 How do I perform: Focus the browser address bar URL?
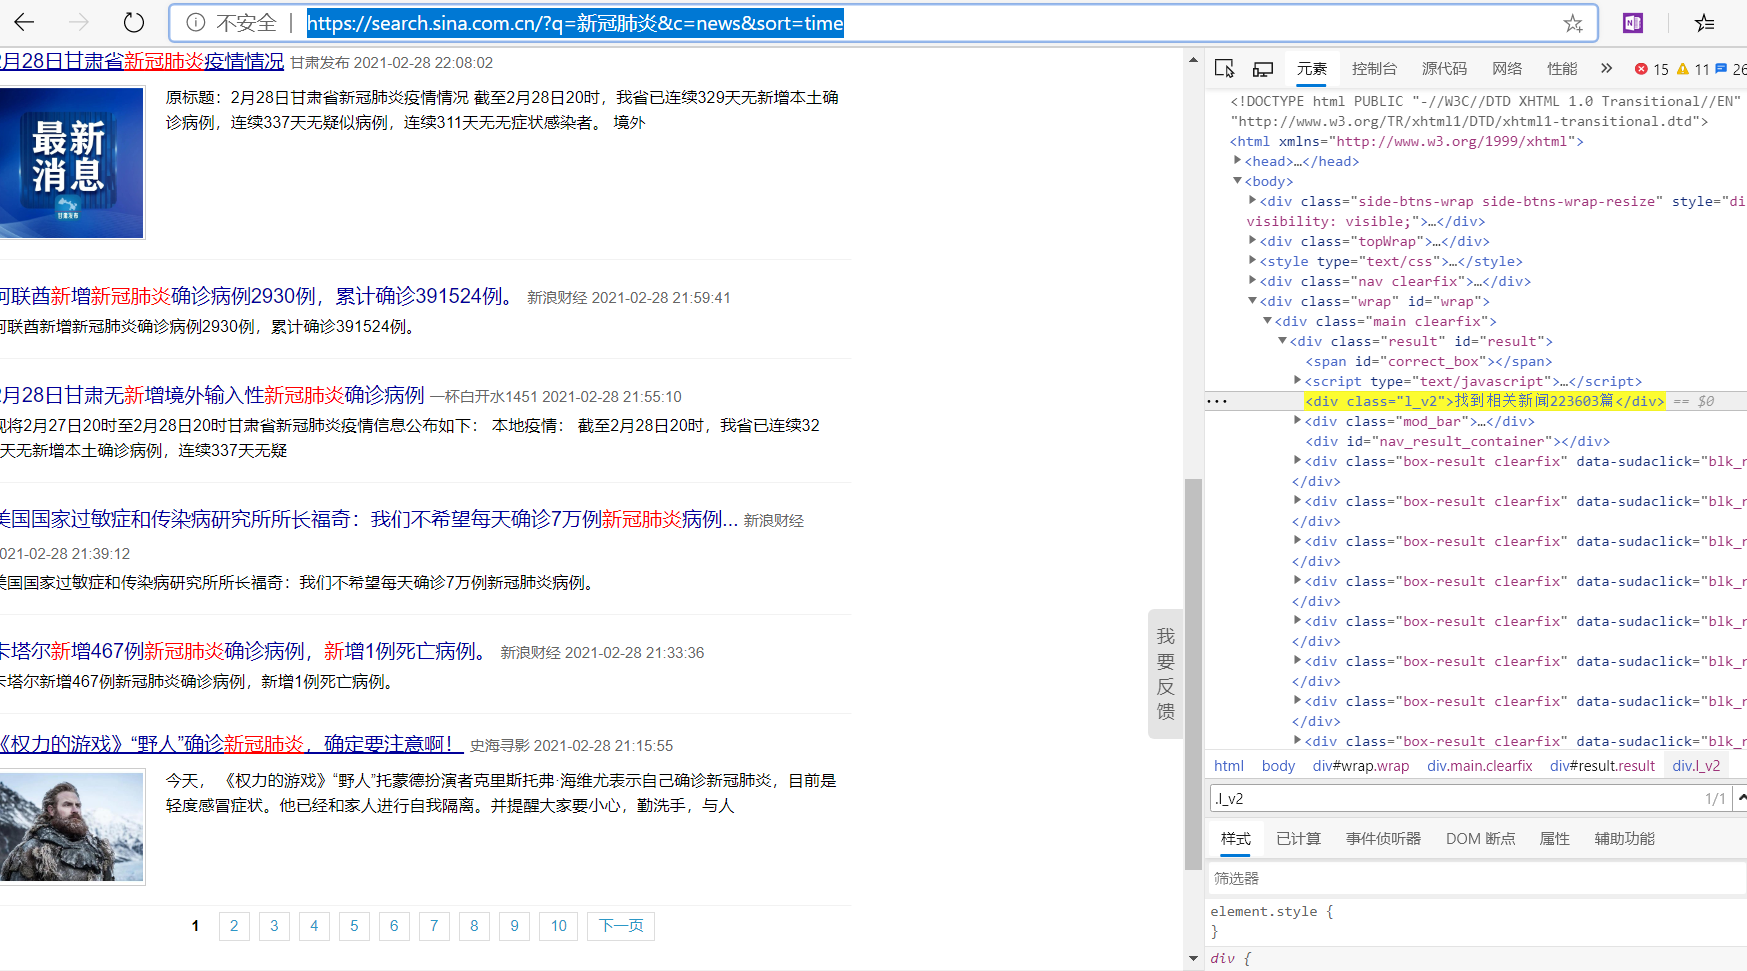(575, 23)
